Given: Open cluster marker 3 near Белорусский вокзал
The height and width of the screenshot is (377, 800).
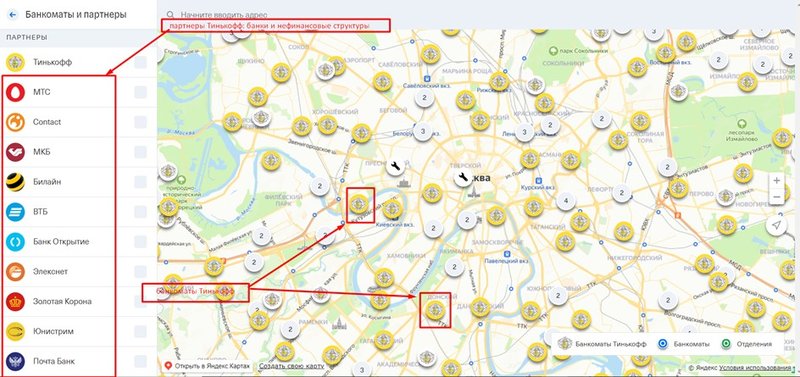Looking at the screenshot, I should [x=422, y=132].
